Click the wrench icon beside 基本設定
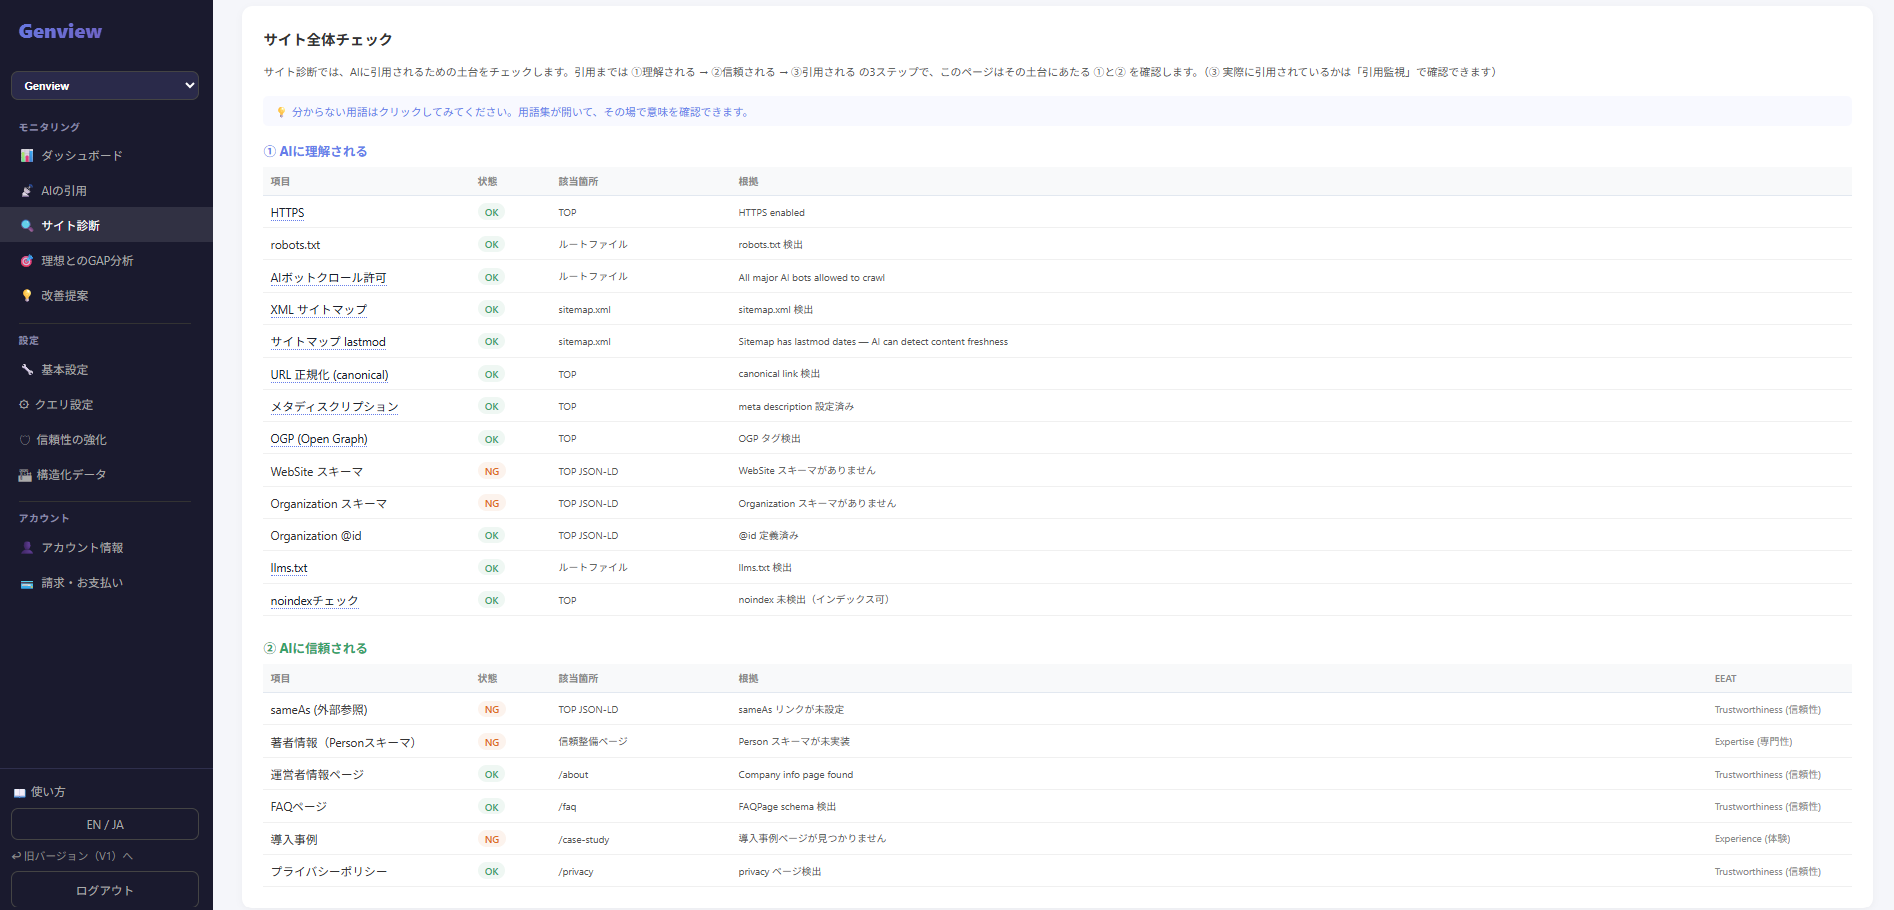The width and height of the screenshot is (1894, 910). [x=27, y=370]
